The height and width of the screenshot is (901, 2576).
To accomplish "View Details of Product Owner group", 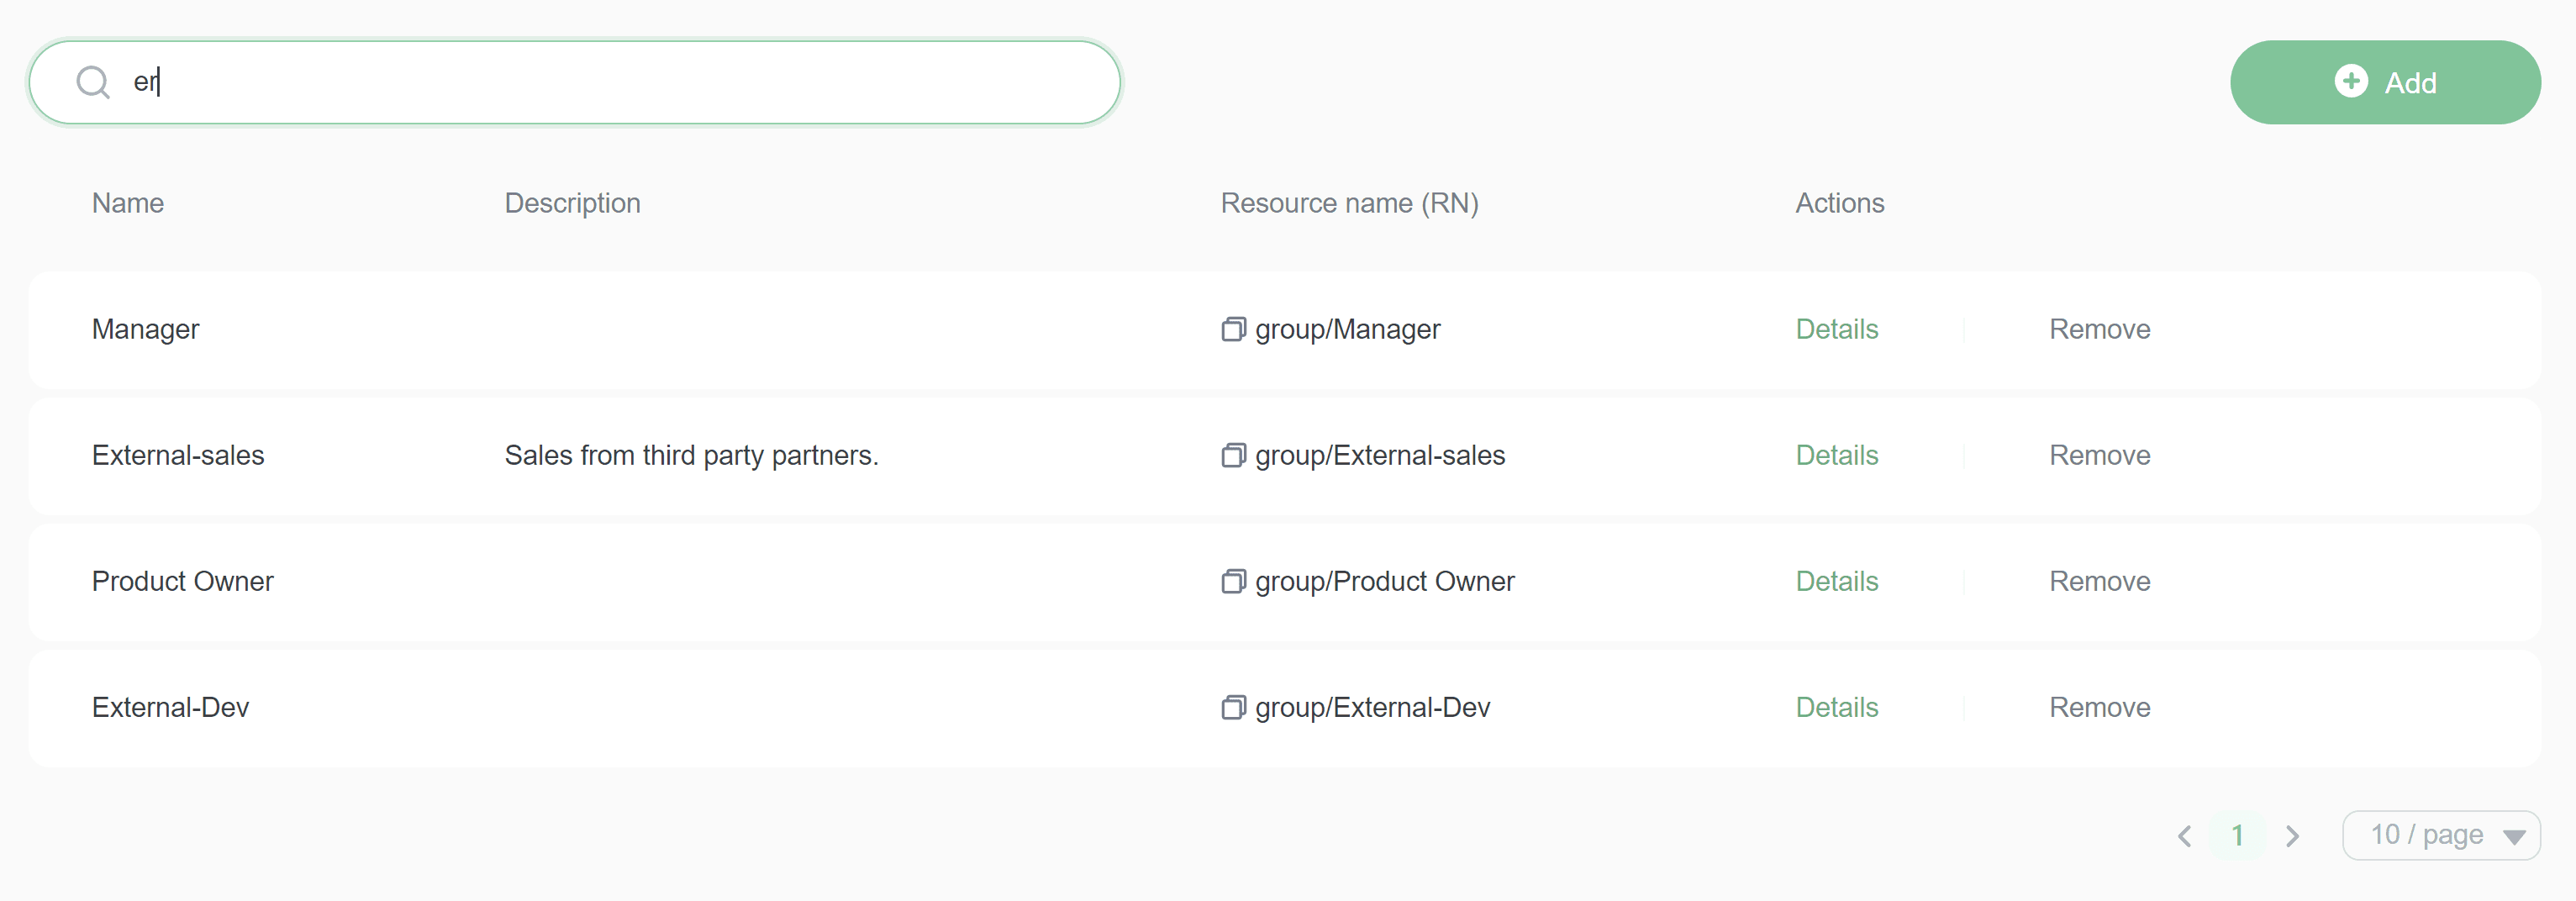I will 1836,581.
